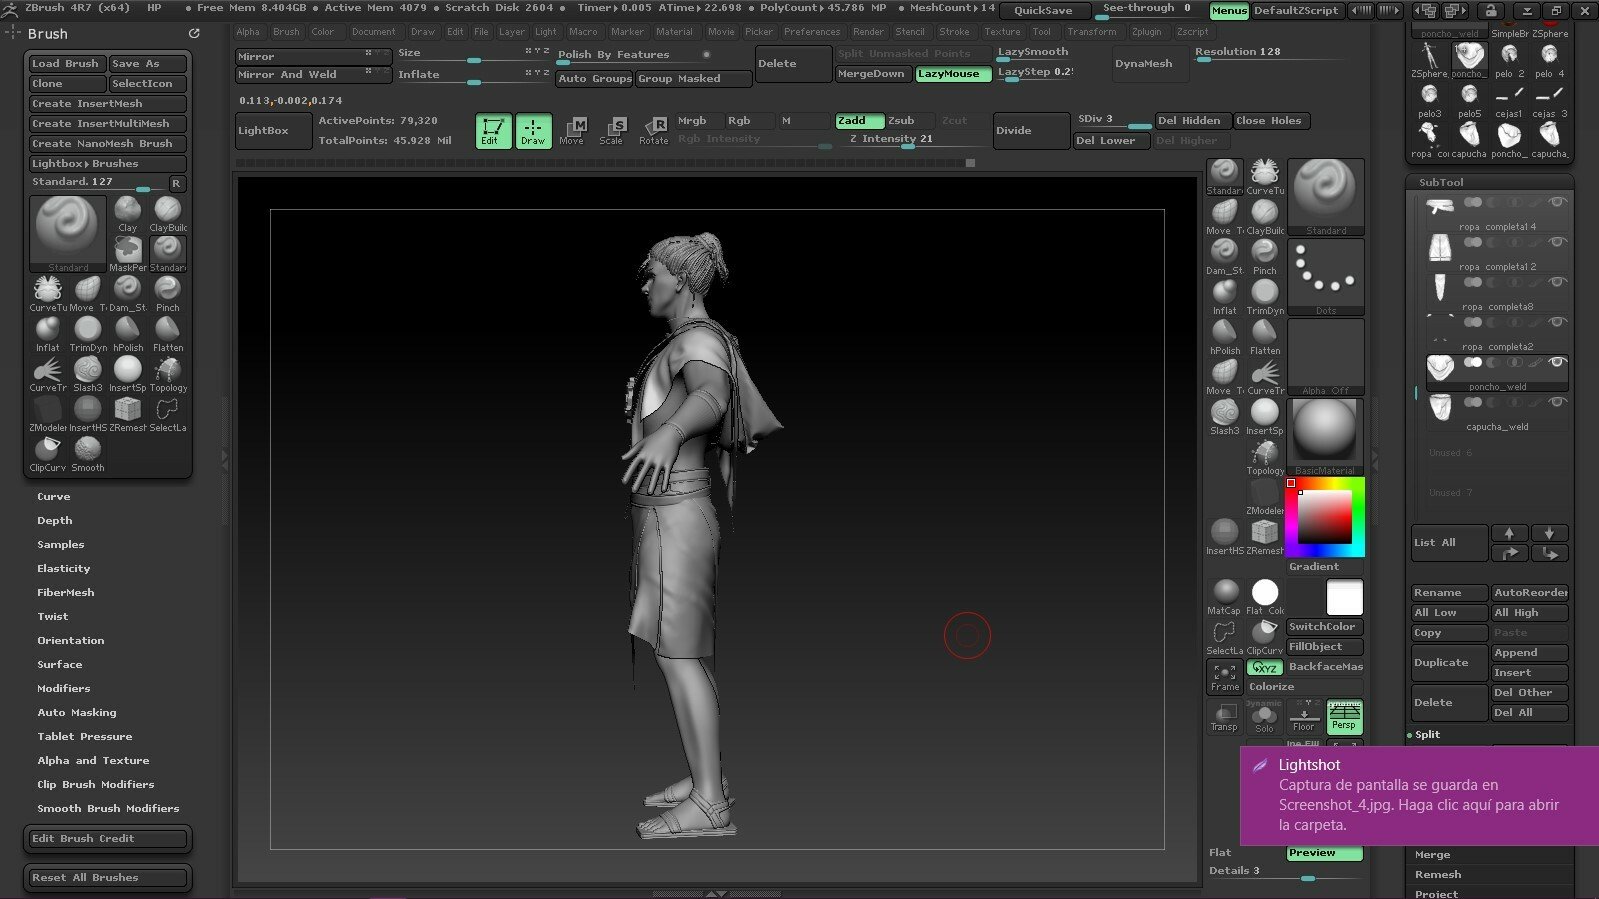This screenshot has width=1599, height=899.
Task: Open the Lightshot screenshot saved notification
Action: pyautogui.click(x=1419, y=795)
